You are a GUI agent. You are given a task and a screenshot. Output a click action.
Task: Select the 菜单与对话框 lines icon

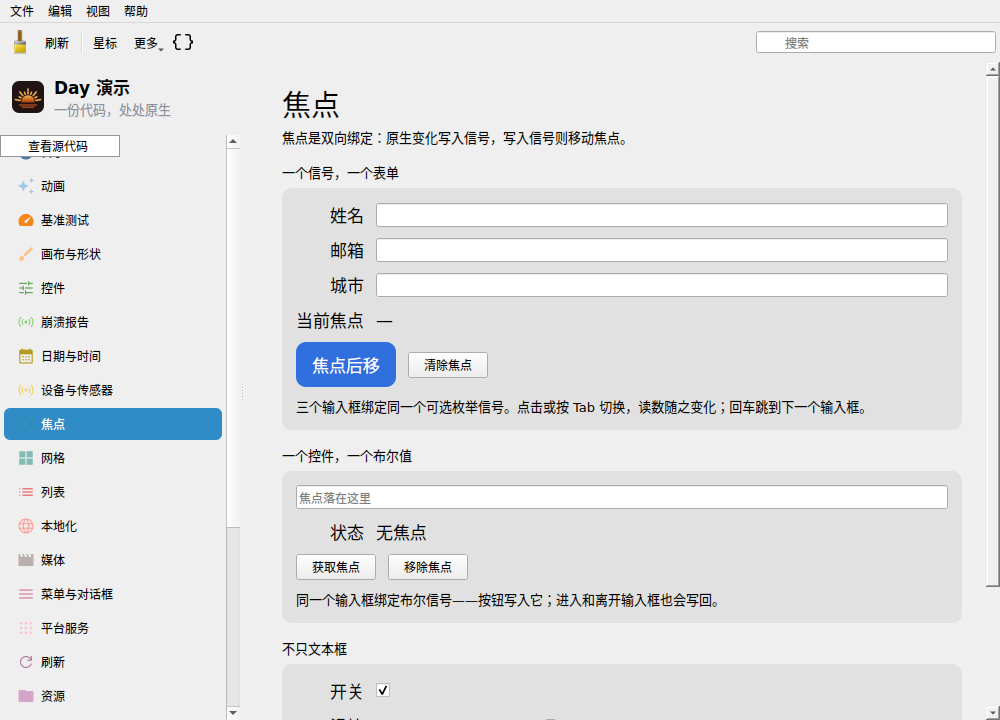pyautogui.click(x=26, y=594)
